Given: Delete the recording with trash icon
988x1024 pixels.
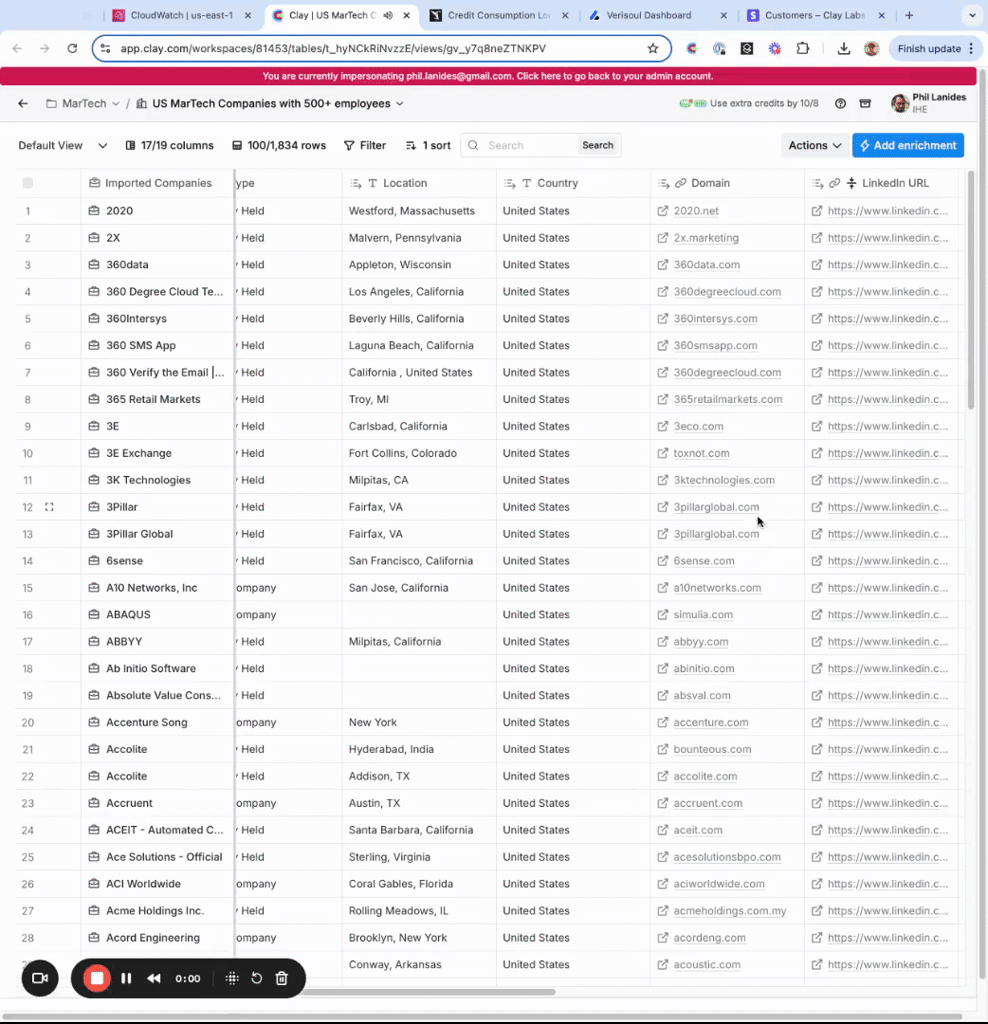Looking at the screenshot, I should (x=282, y=978).
